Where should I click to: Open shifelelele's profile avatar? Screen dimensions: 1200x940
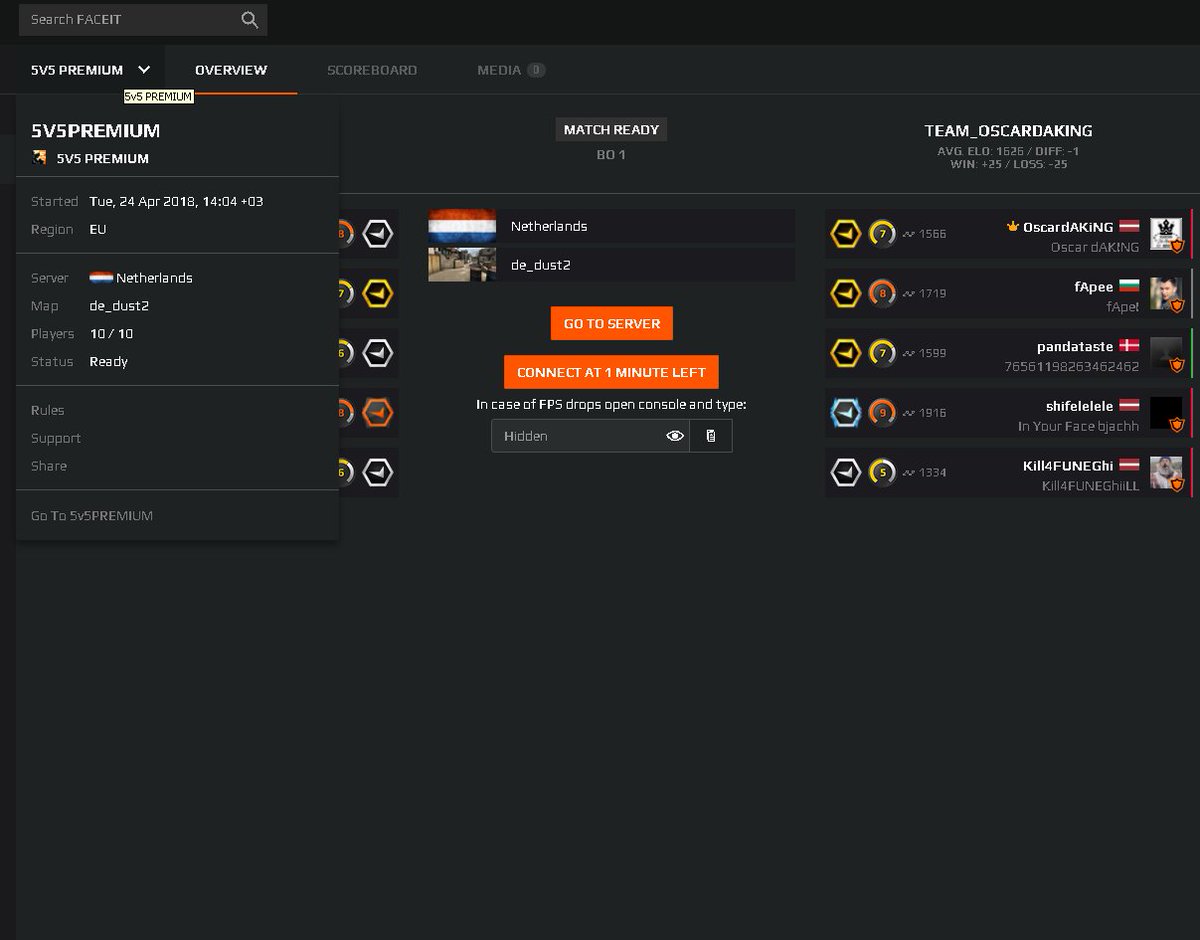click(x=1166, y=412)
